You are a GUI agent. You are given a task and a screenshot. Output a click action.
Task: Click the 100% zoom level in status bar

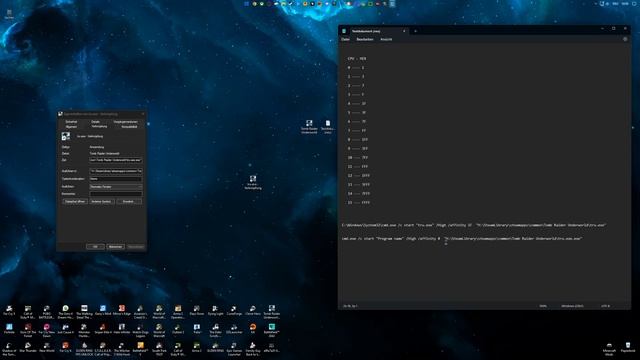click(543, 306)
